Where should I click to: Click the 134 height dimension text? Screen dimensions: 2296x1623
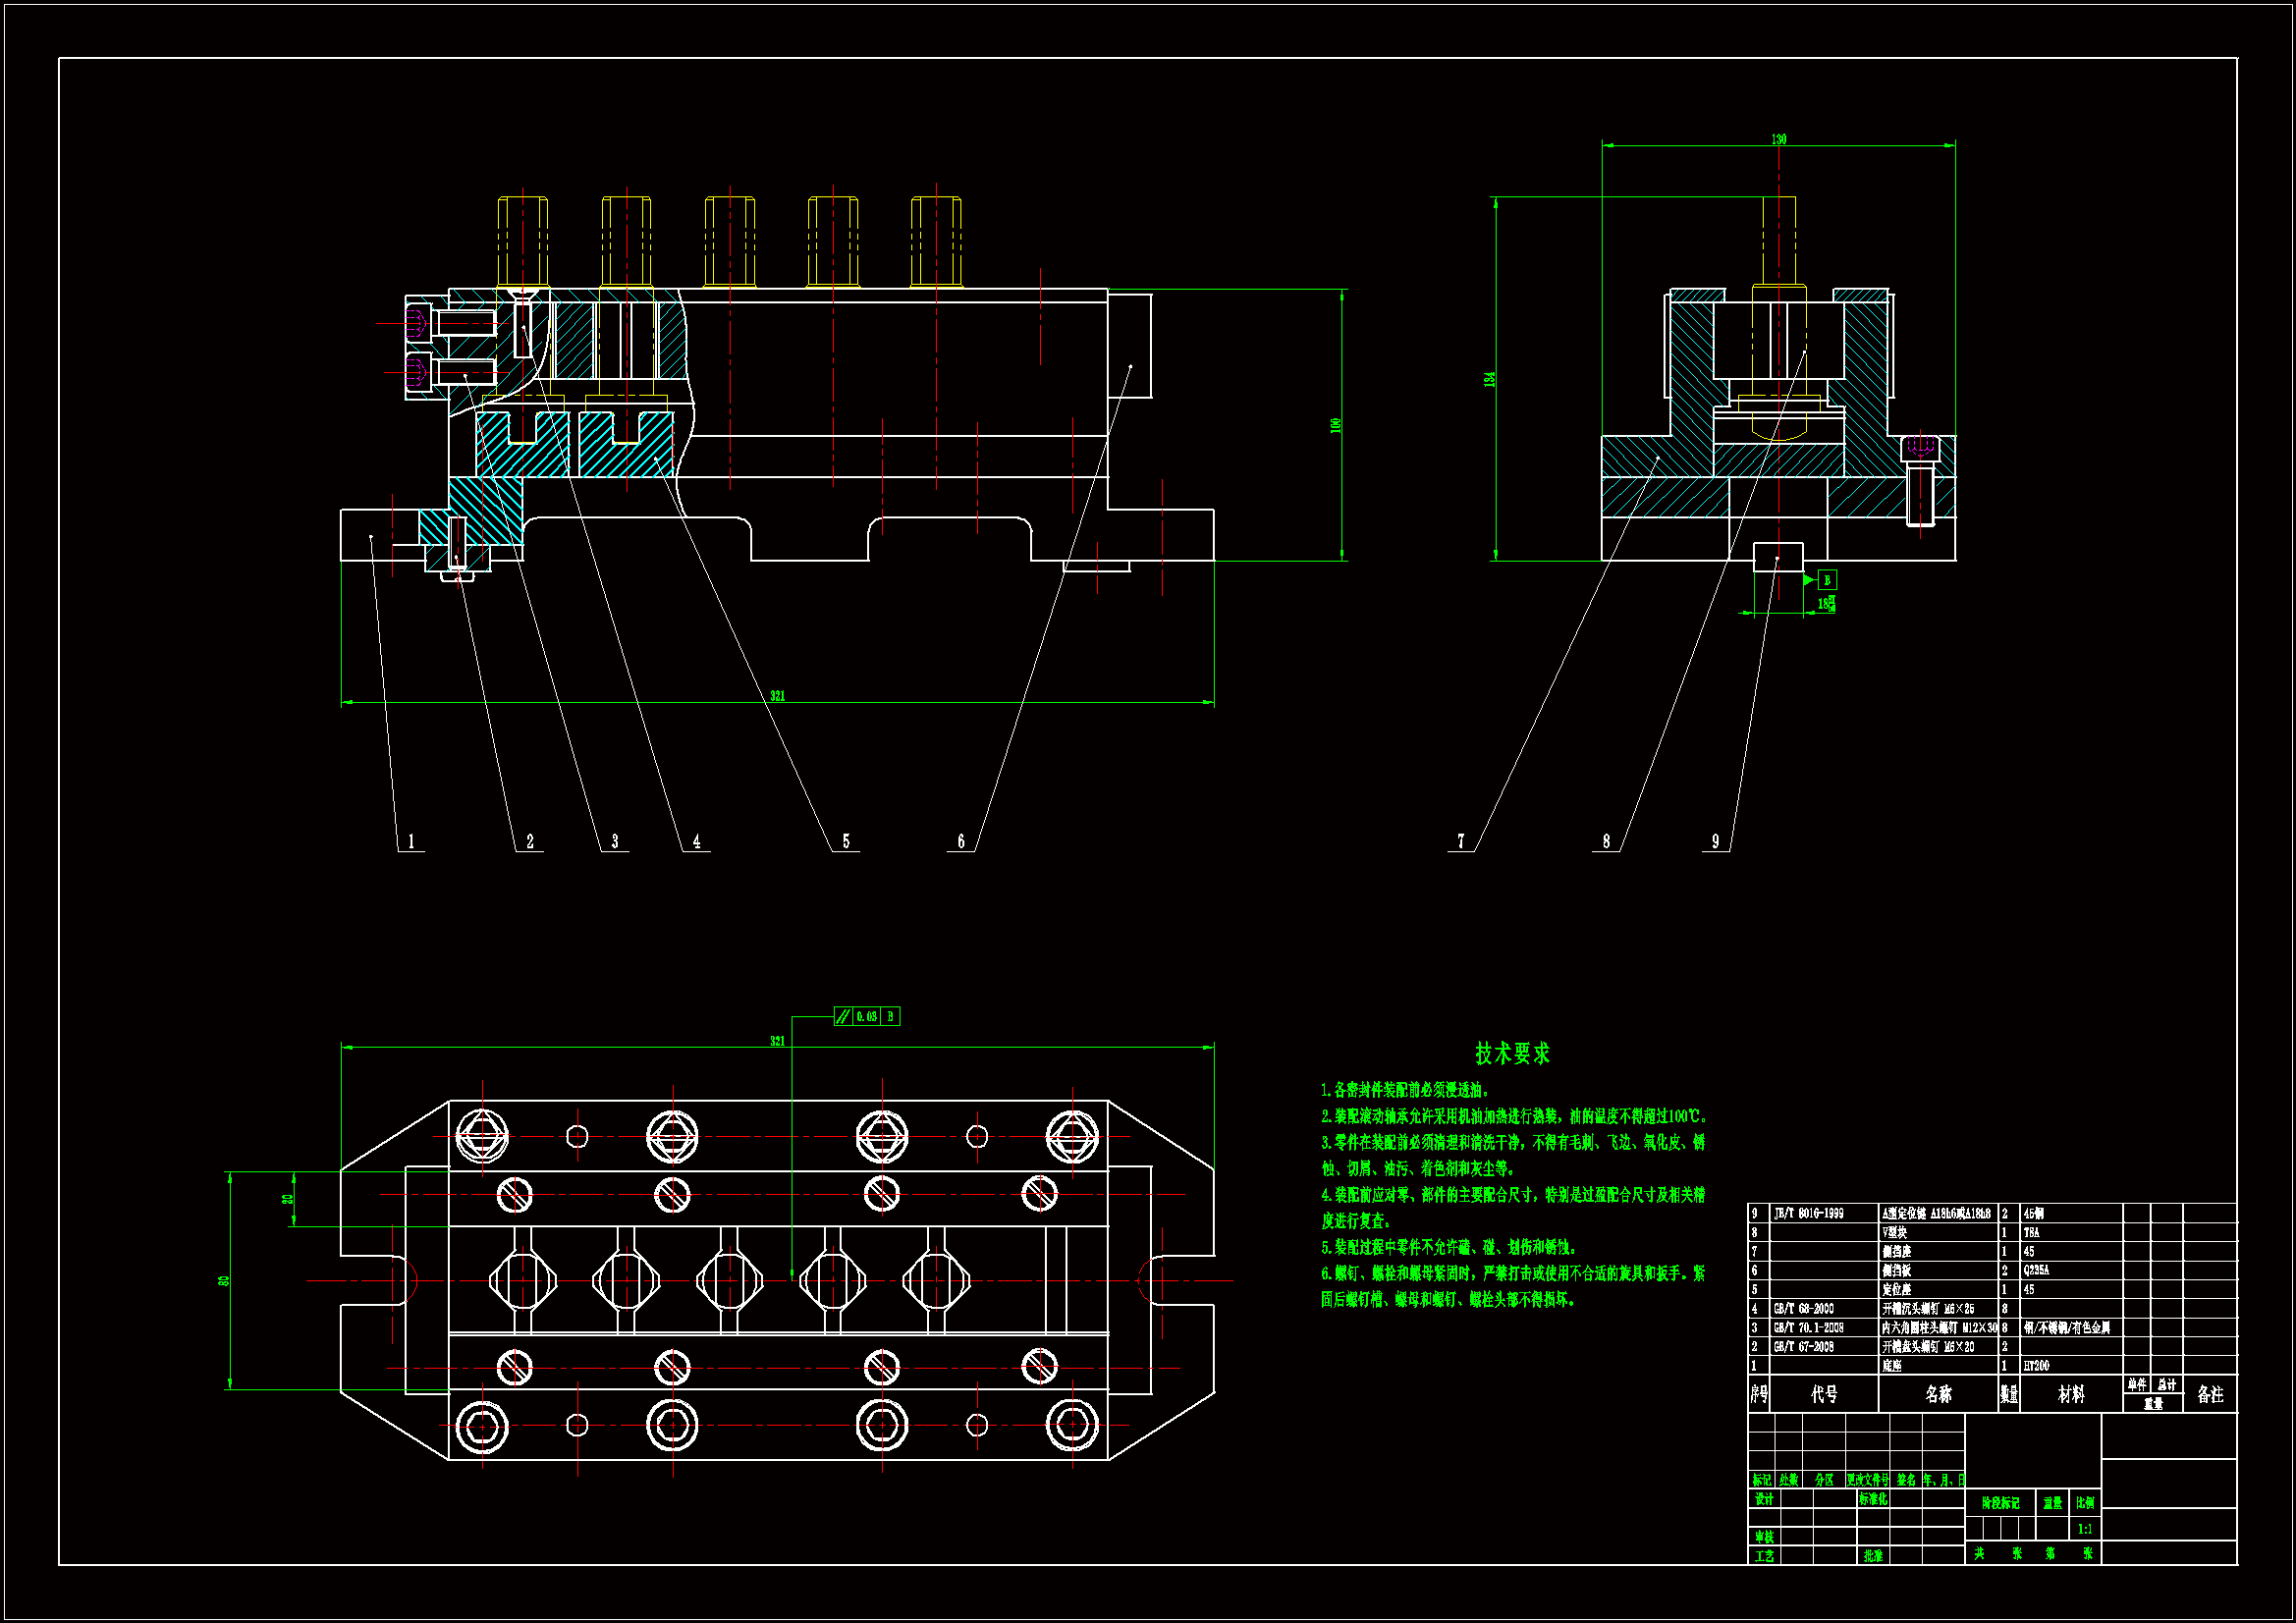click(x=1489, y=379)
